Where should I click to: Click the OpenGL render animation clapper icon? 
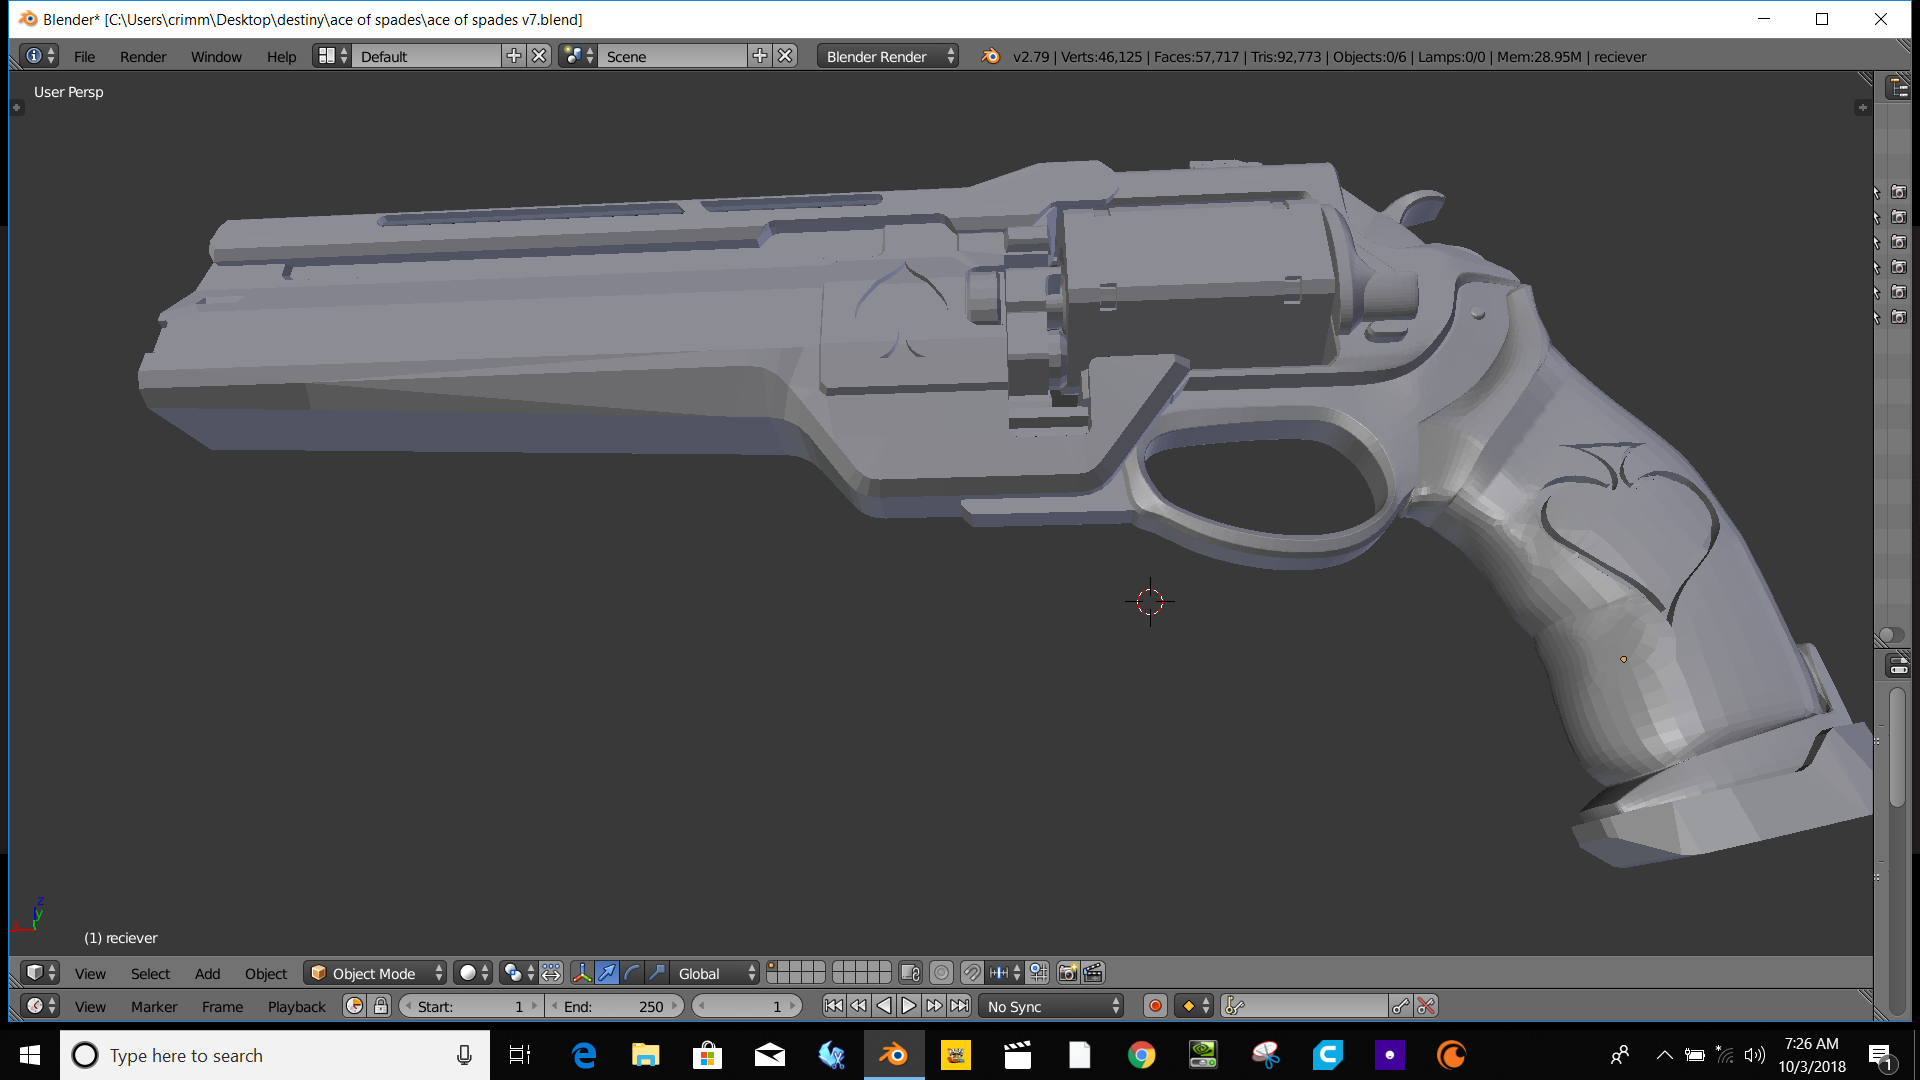(x=1093, y=973)
